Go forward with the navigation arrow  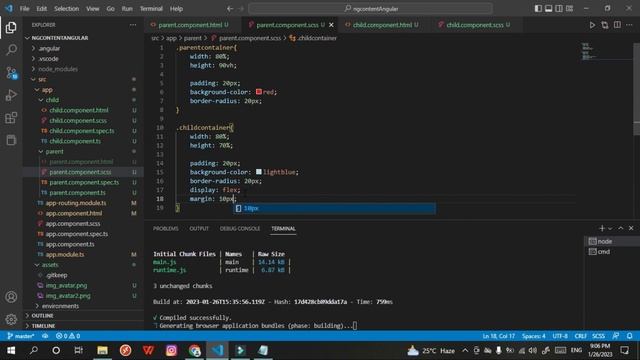pyautogui.click(x=241, y=9)
